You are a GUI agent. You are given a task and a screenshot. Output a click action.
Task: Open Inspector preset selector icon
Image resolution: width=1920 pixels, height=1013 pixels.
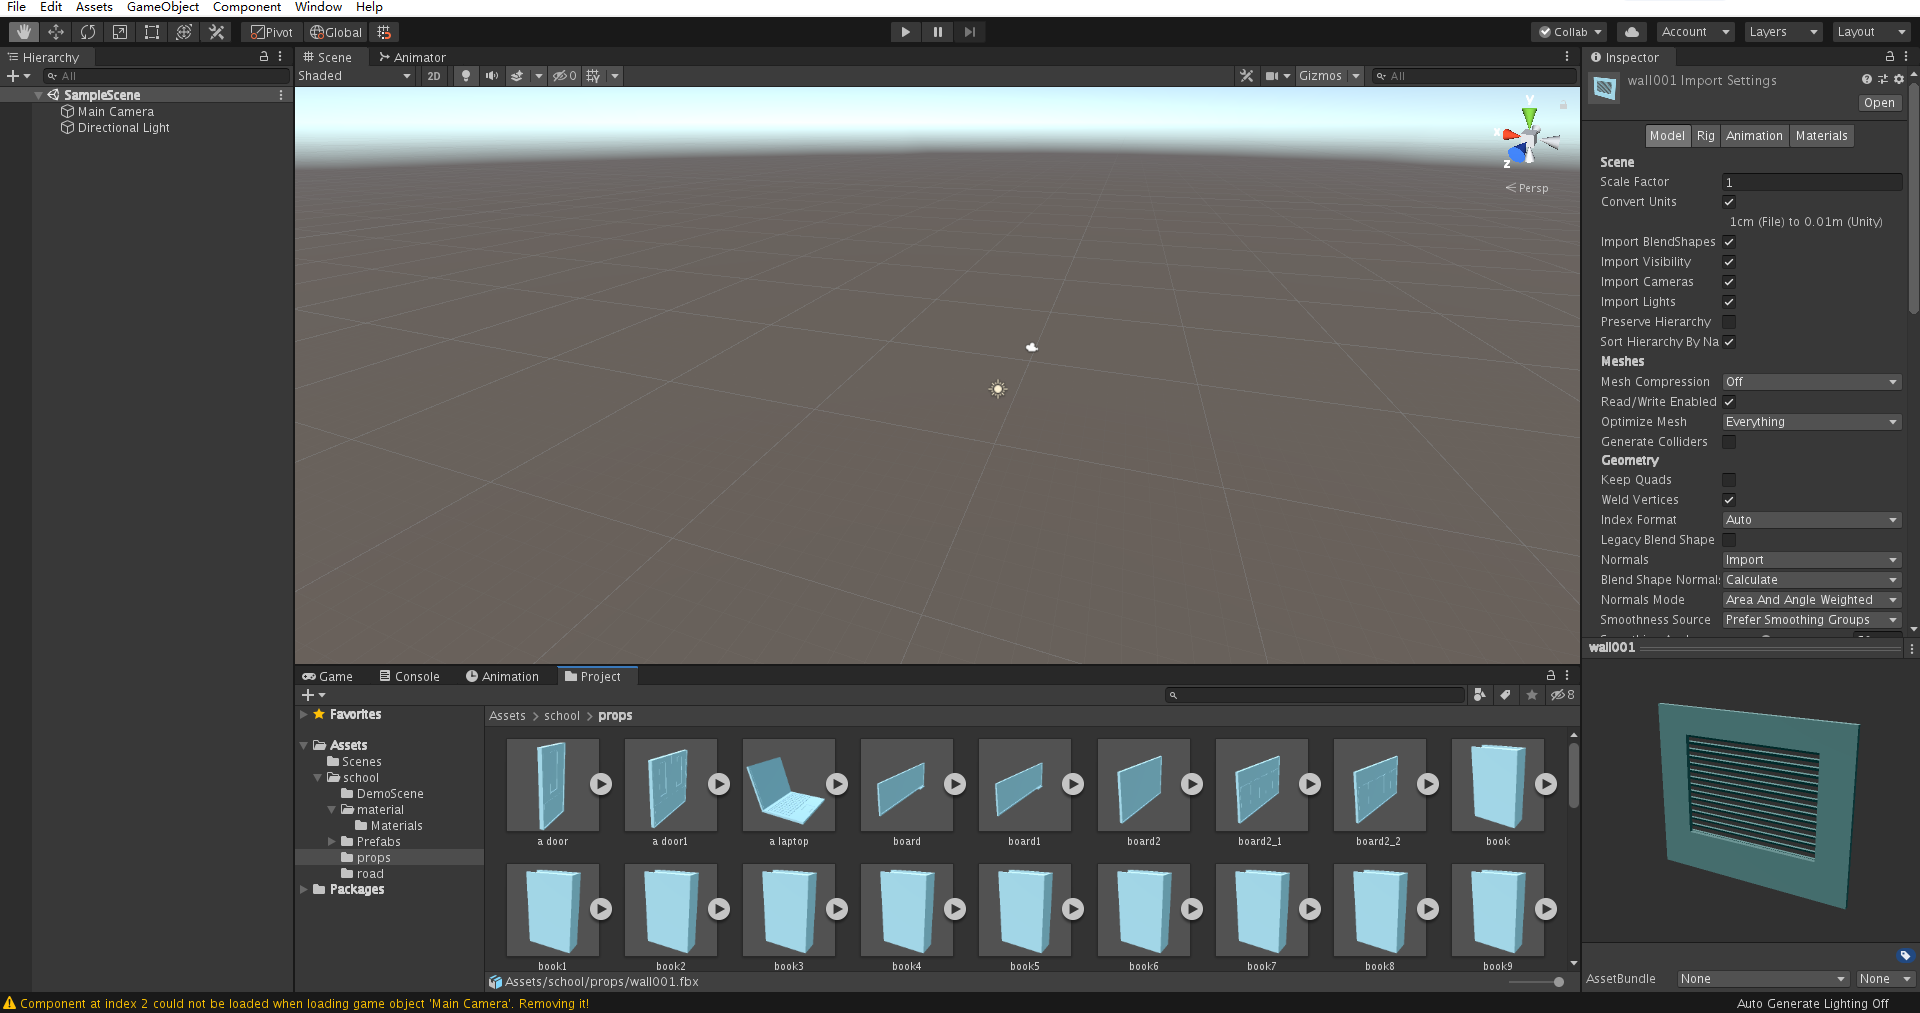pos(1883,79)
